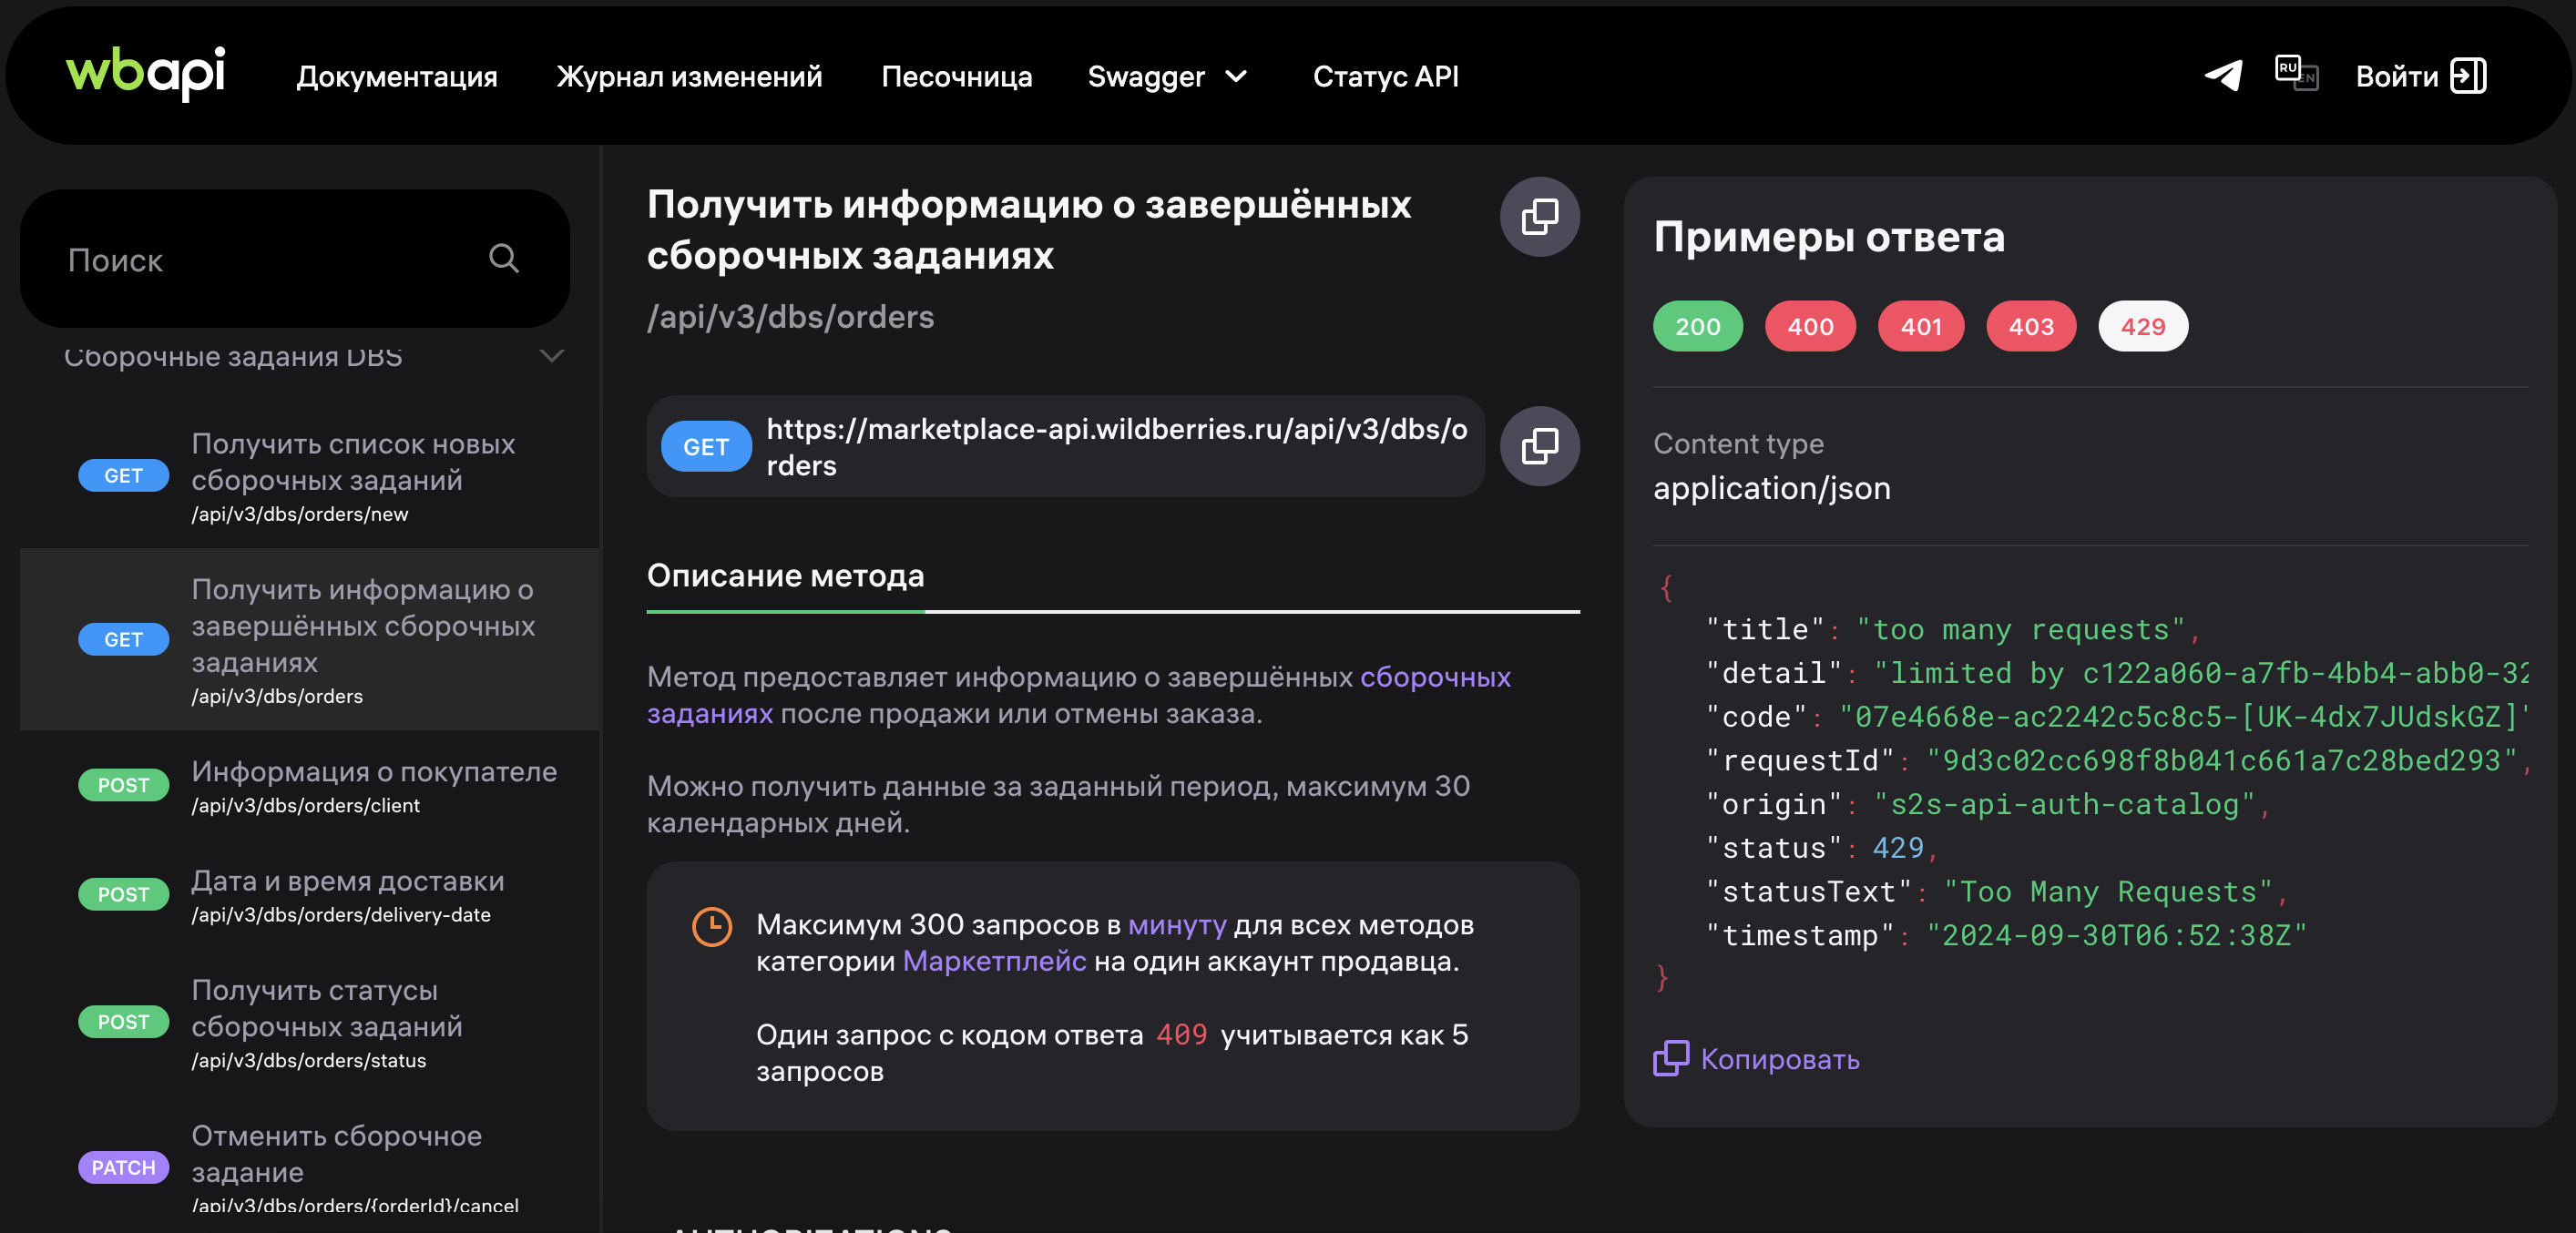Viewport: 2576px width, 1233px height.
Task: Open Получить статусы сборочных заданий method
Action: click(x=310, y=1022)
